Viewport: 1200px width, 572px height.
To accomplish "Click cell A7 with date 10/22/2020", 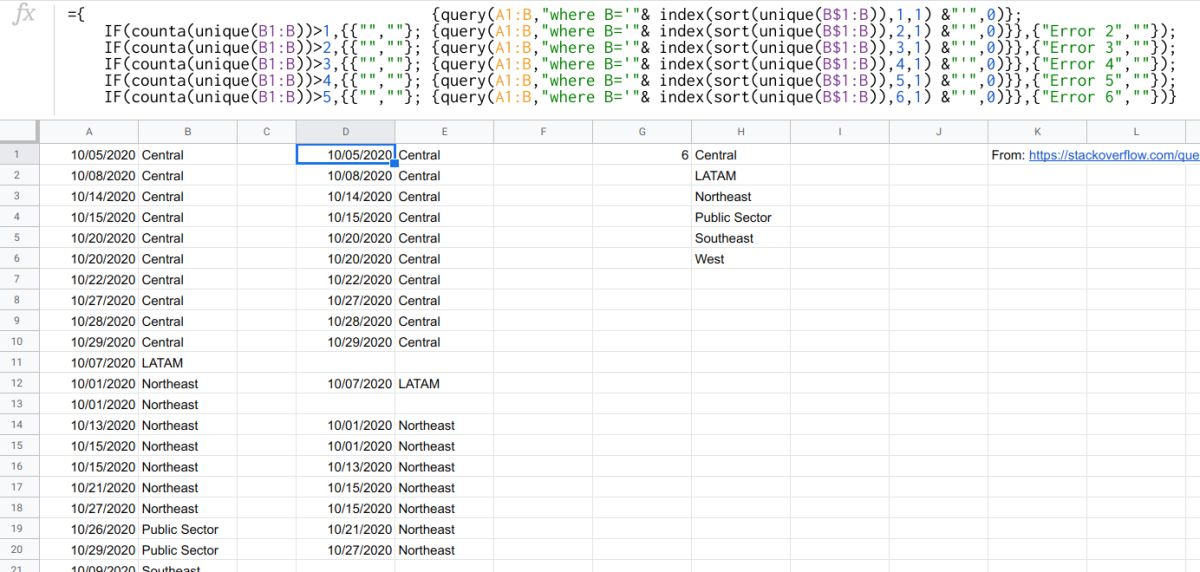I will (x=89, y=280).
